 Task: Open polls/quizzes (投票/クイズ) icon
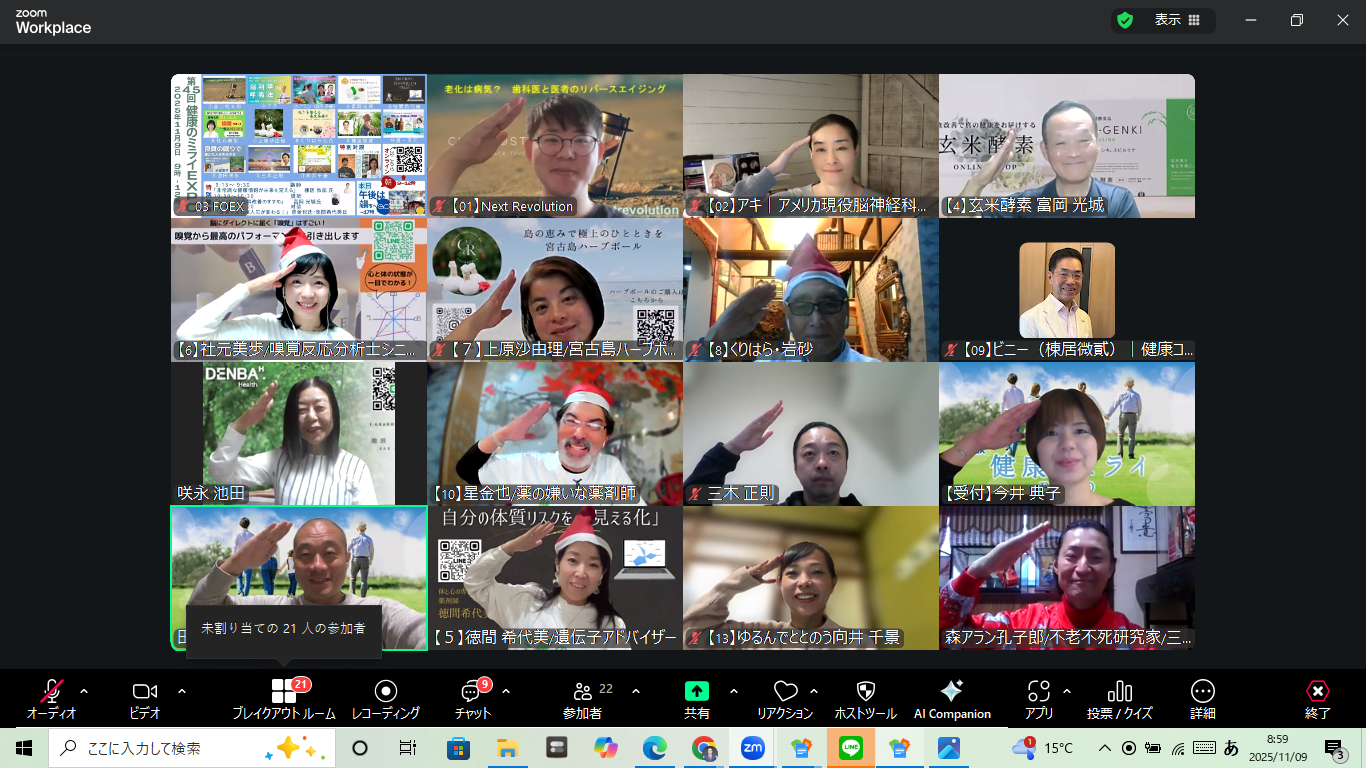[x=1120, y=692]
